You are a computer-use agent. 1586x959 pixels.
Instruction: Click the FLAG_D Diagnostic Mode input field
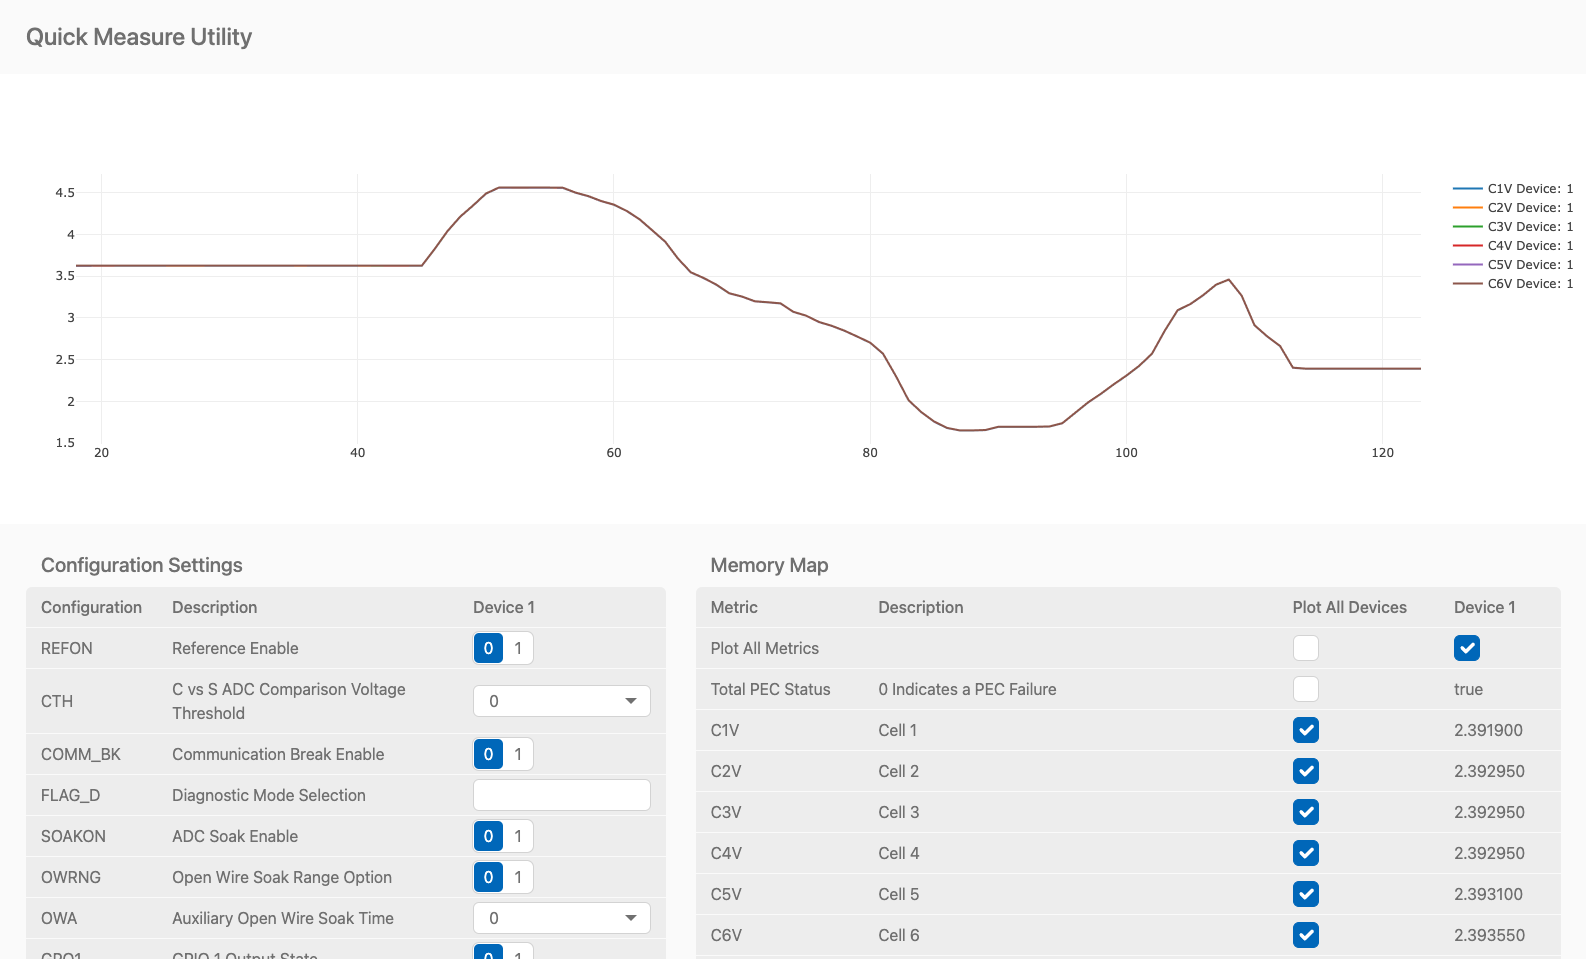pyautogui.click(x=561, y=795)
